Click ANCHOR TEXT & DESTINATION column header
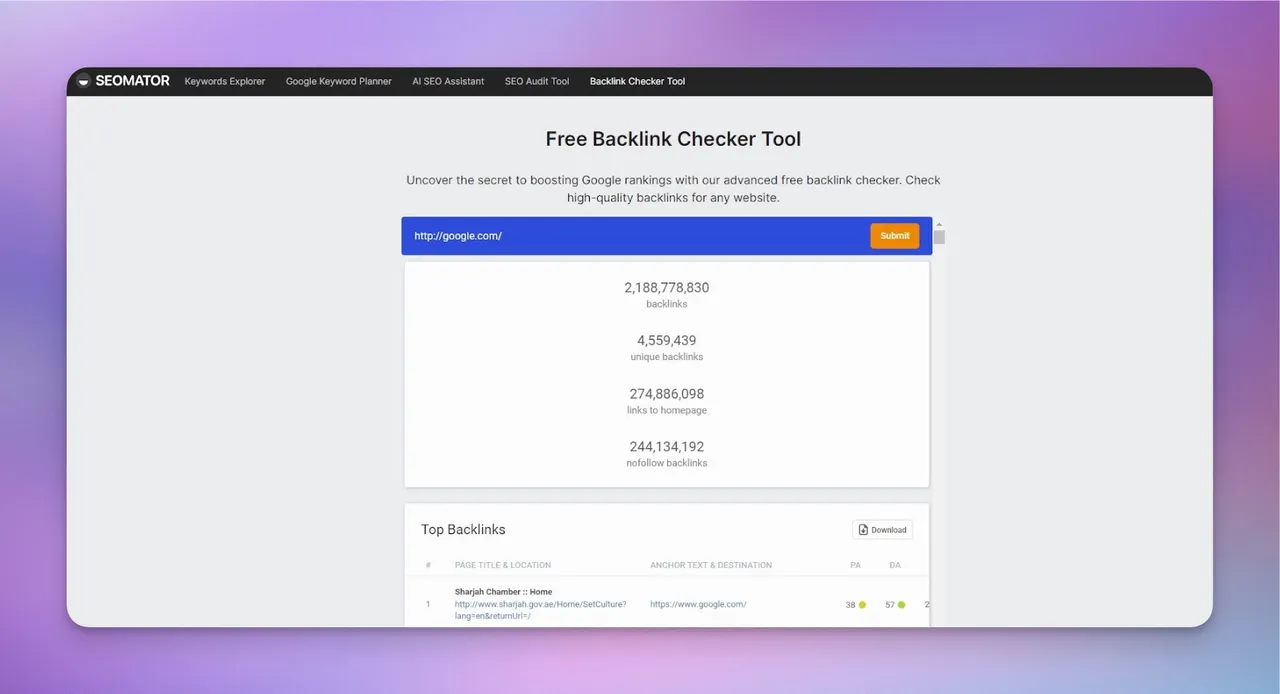The height and width of the screenshot is (694, 1280). [x=711, y=565]
